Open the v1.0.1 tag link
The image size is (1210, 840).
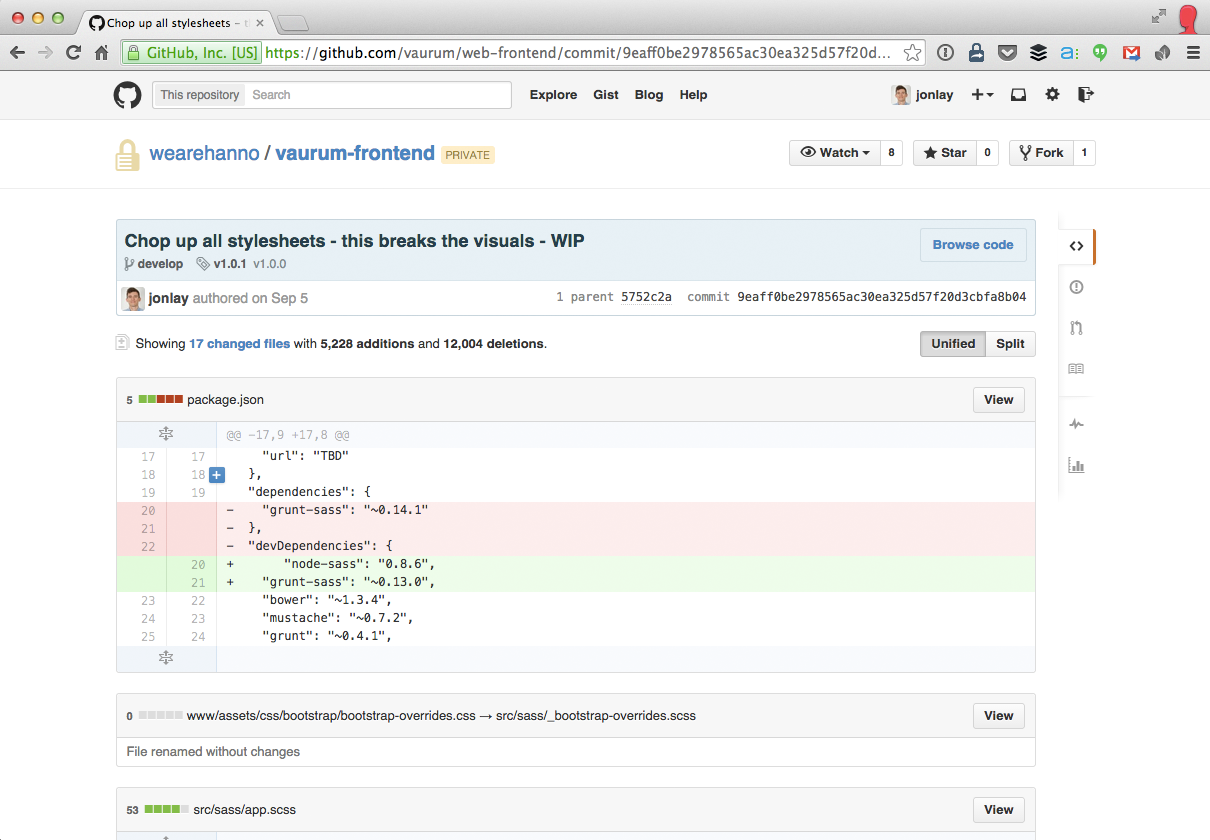pos(230,264)
